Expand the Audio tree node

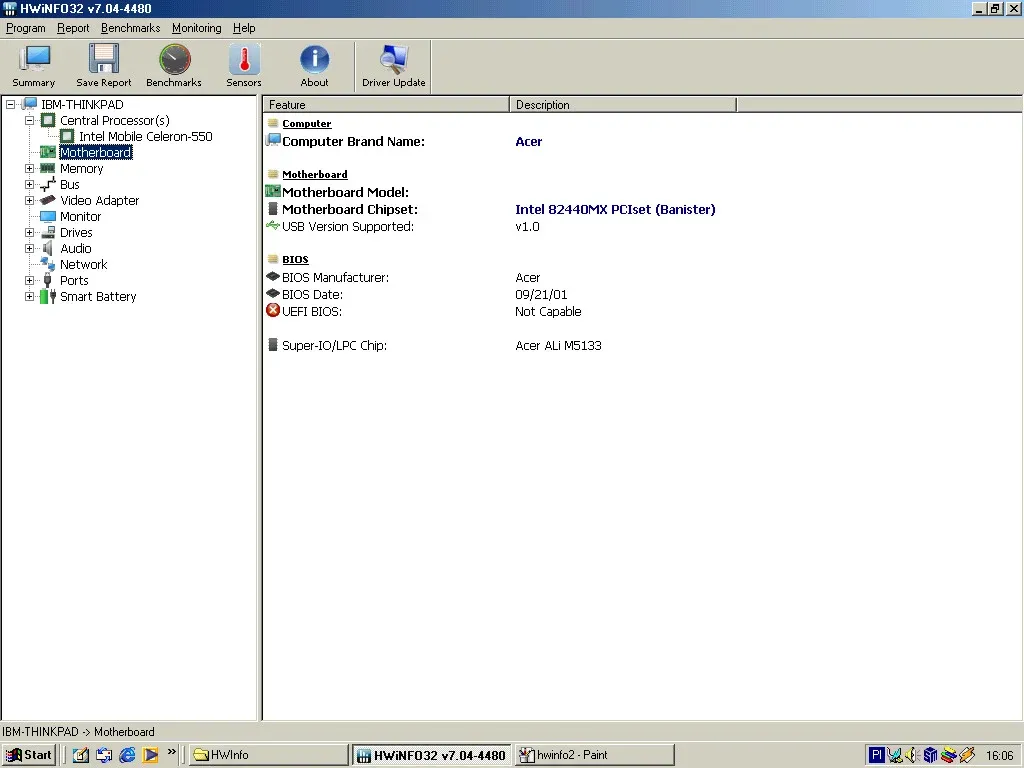tap(29, 248)
